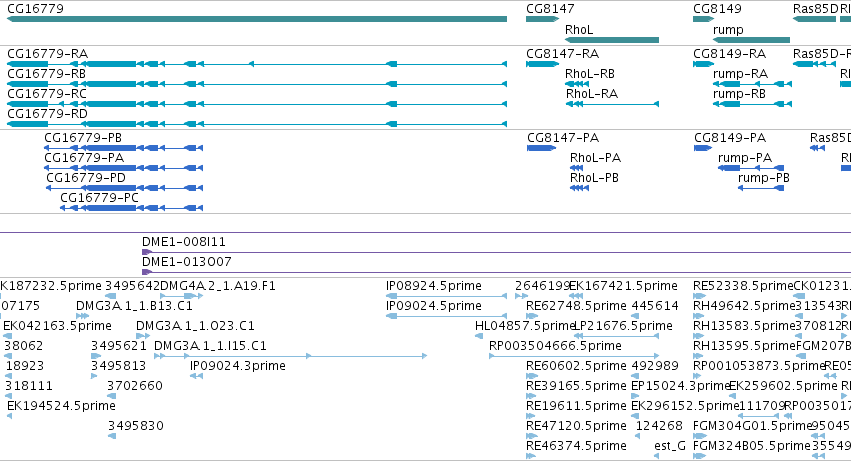Image resolution: width=851 pixels, height=461 pixels.
Task: Select the CG8149-RA transcript
Action: (703, 64)
